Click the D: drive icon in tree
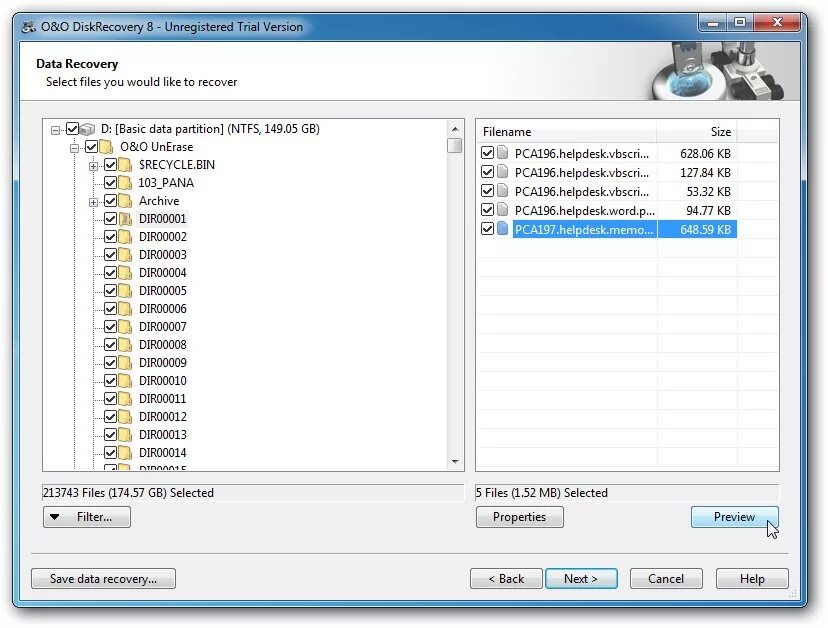 [x=88, y=129]
